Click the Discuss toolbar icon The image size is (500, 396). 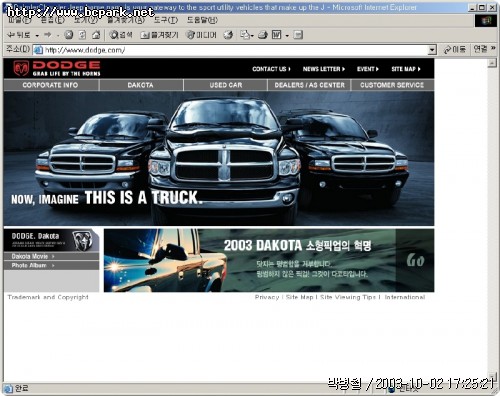point(298,35)
